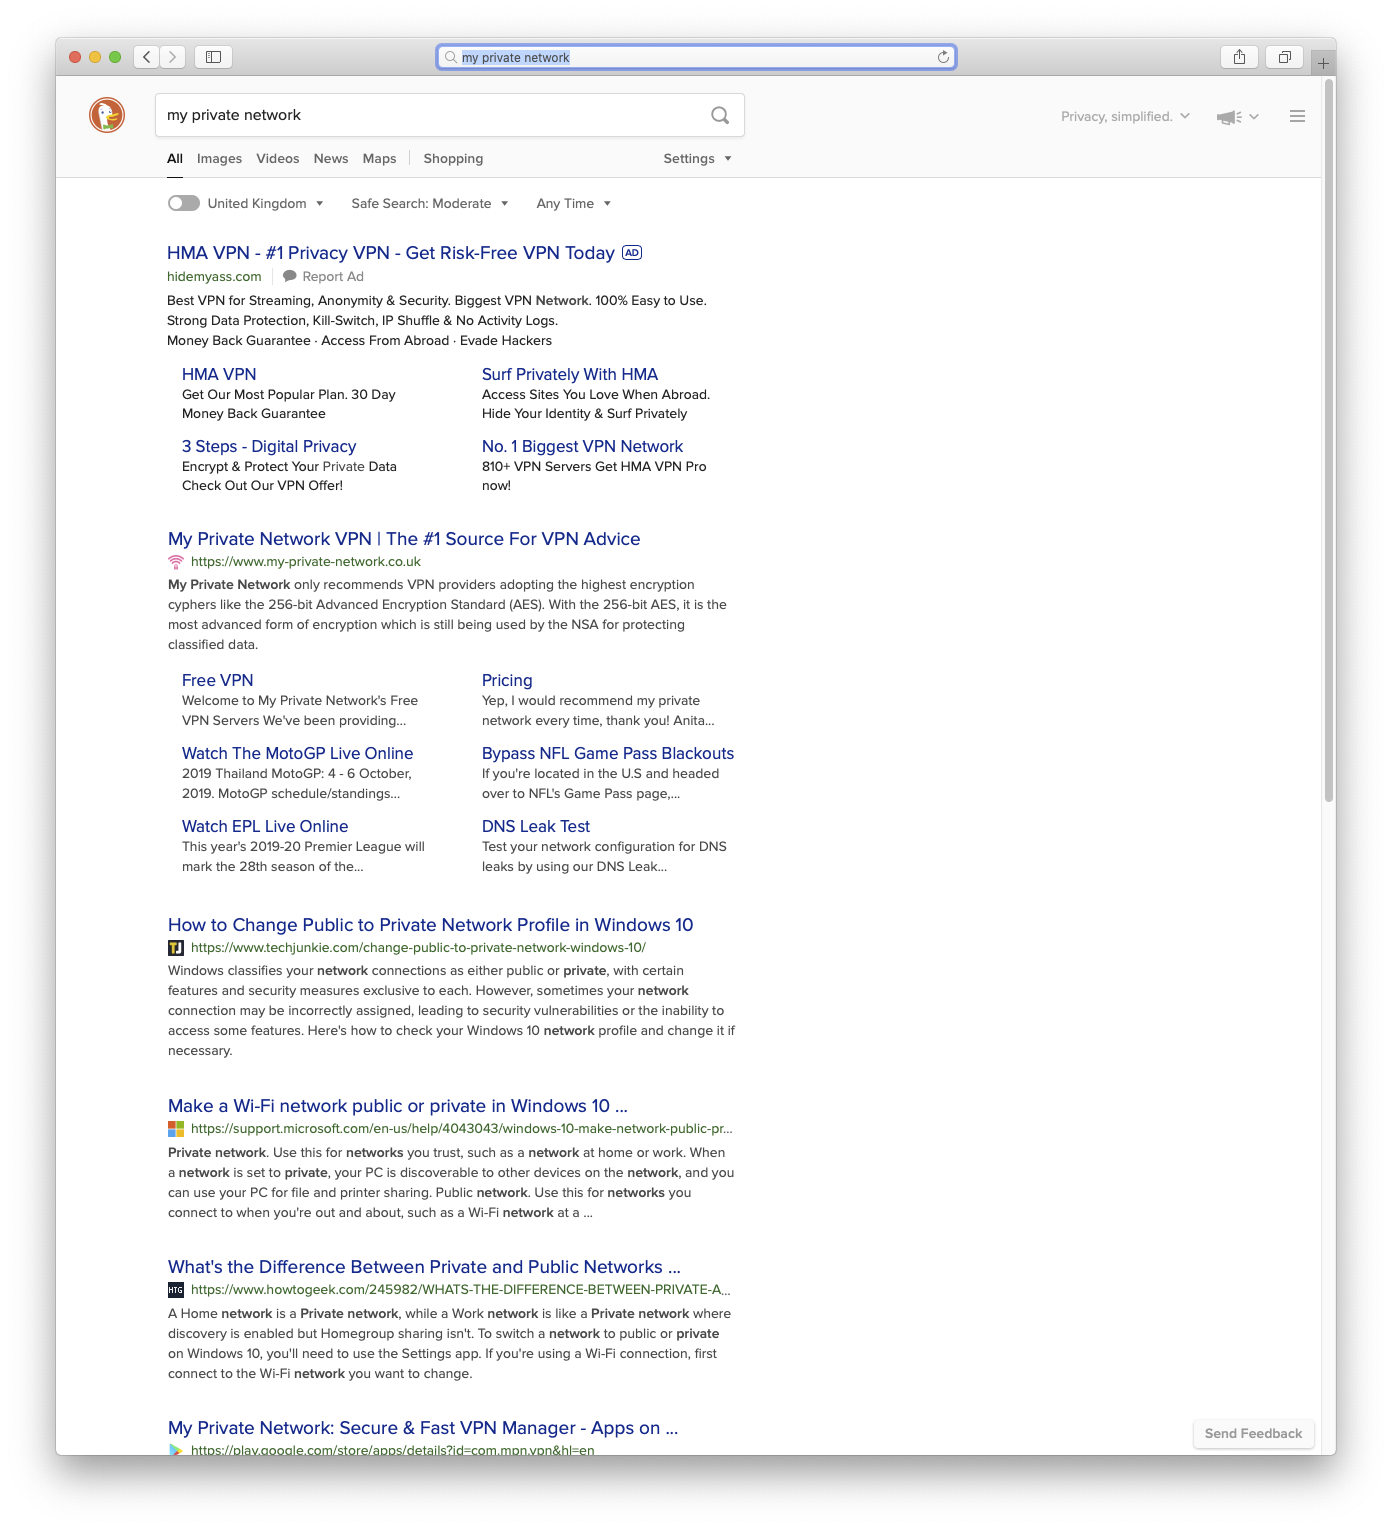Expand Privacy, simplified menu
Image resolution: width=1392 pixels, height=1529 pixels.
[x=1125, y=116]
